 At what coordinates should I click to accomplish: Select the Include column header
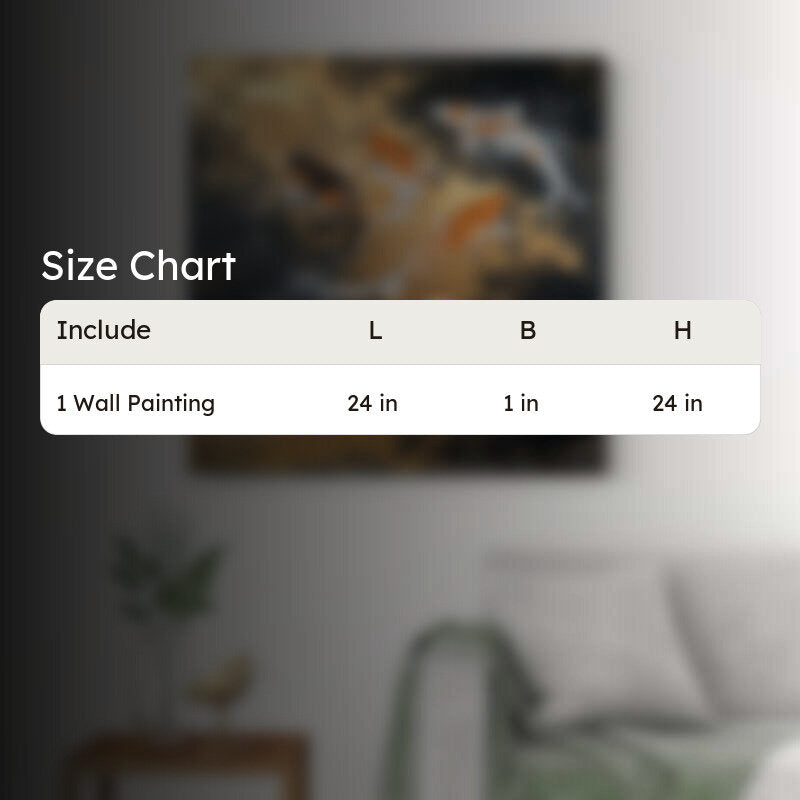(x=104, y=330)
